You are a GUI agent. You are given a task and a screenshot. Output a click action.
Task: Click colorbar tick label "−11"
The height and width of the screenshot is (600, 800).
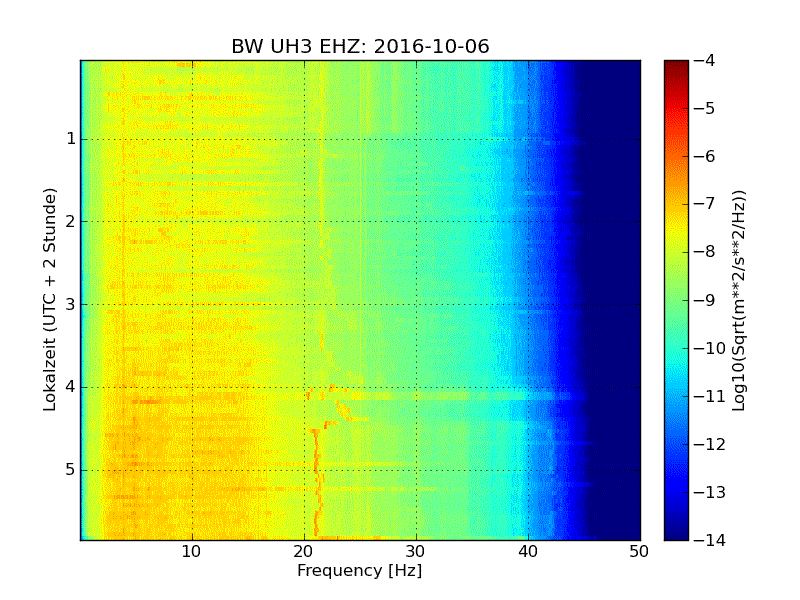coord(710,396)
